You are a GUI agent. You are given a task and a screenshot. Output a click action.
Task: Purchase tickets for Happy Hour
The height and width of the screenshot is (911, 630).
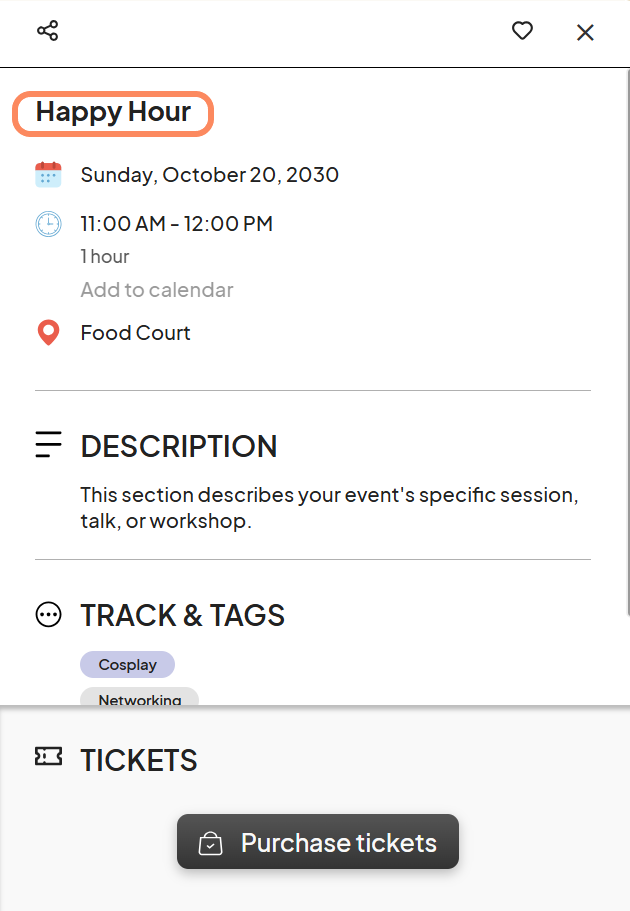(318, 841)
